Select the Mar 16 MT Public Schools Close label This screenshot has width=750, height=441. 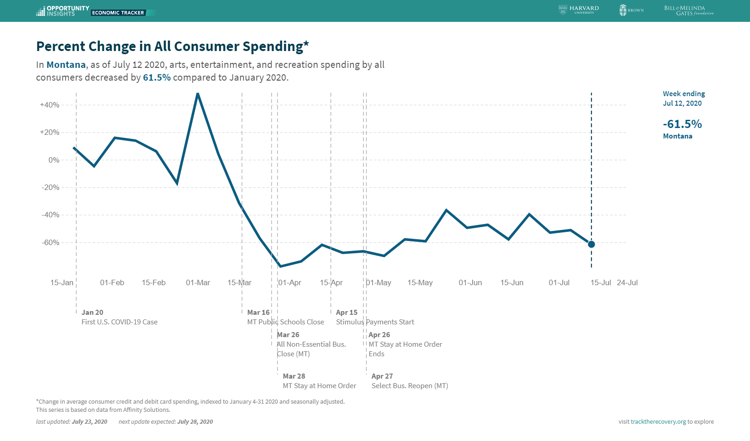tap(285, 317)
